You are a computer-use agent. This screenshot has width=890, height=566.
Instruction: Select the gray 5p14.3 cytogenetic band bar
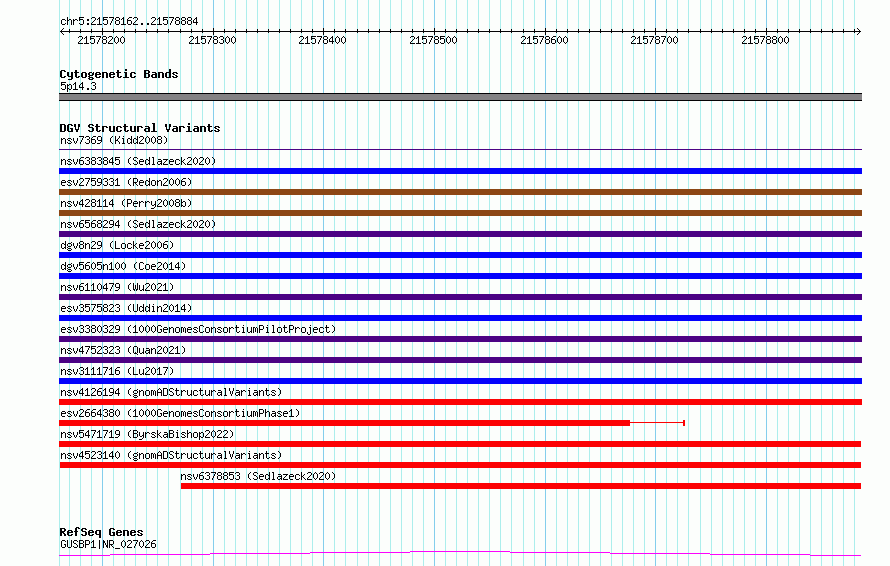460,97
